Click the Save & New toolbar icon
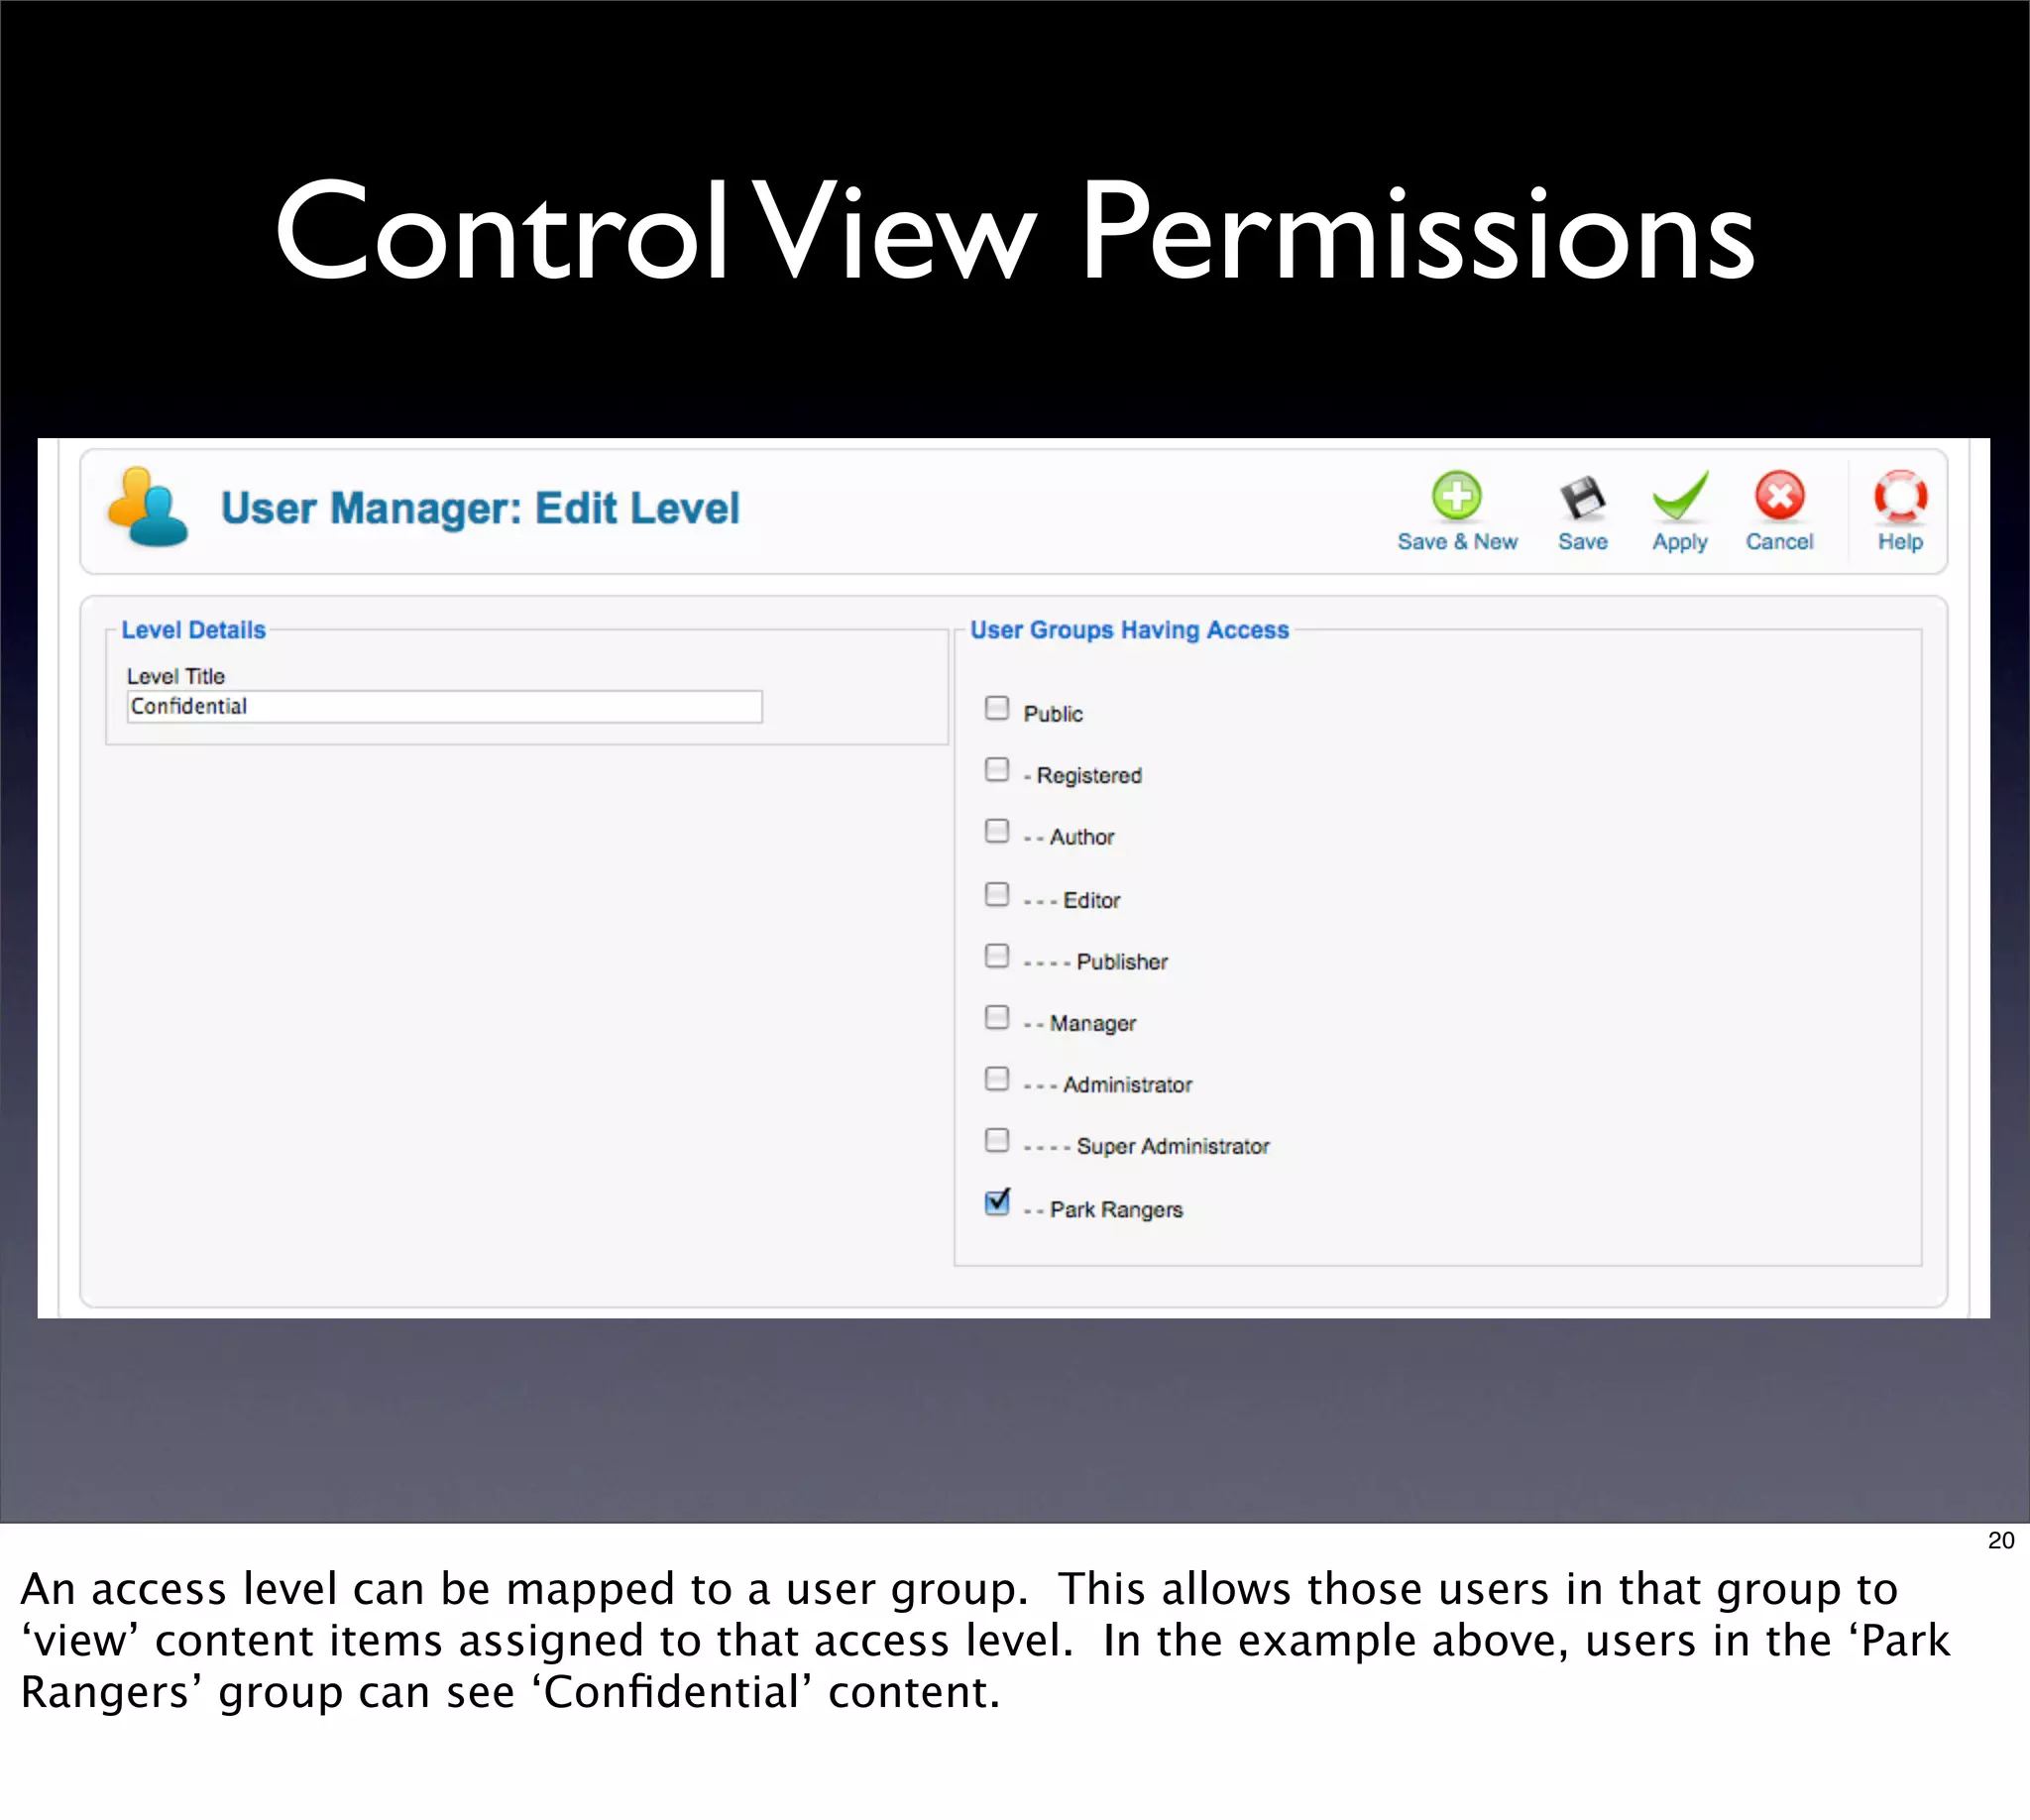 click(x=1456, y=496)
